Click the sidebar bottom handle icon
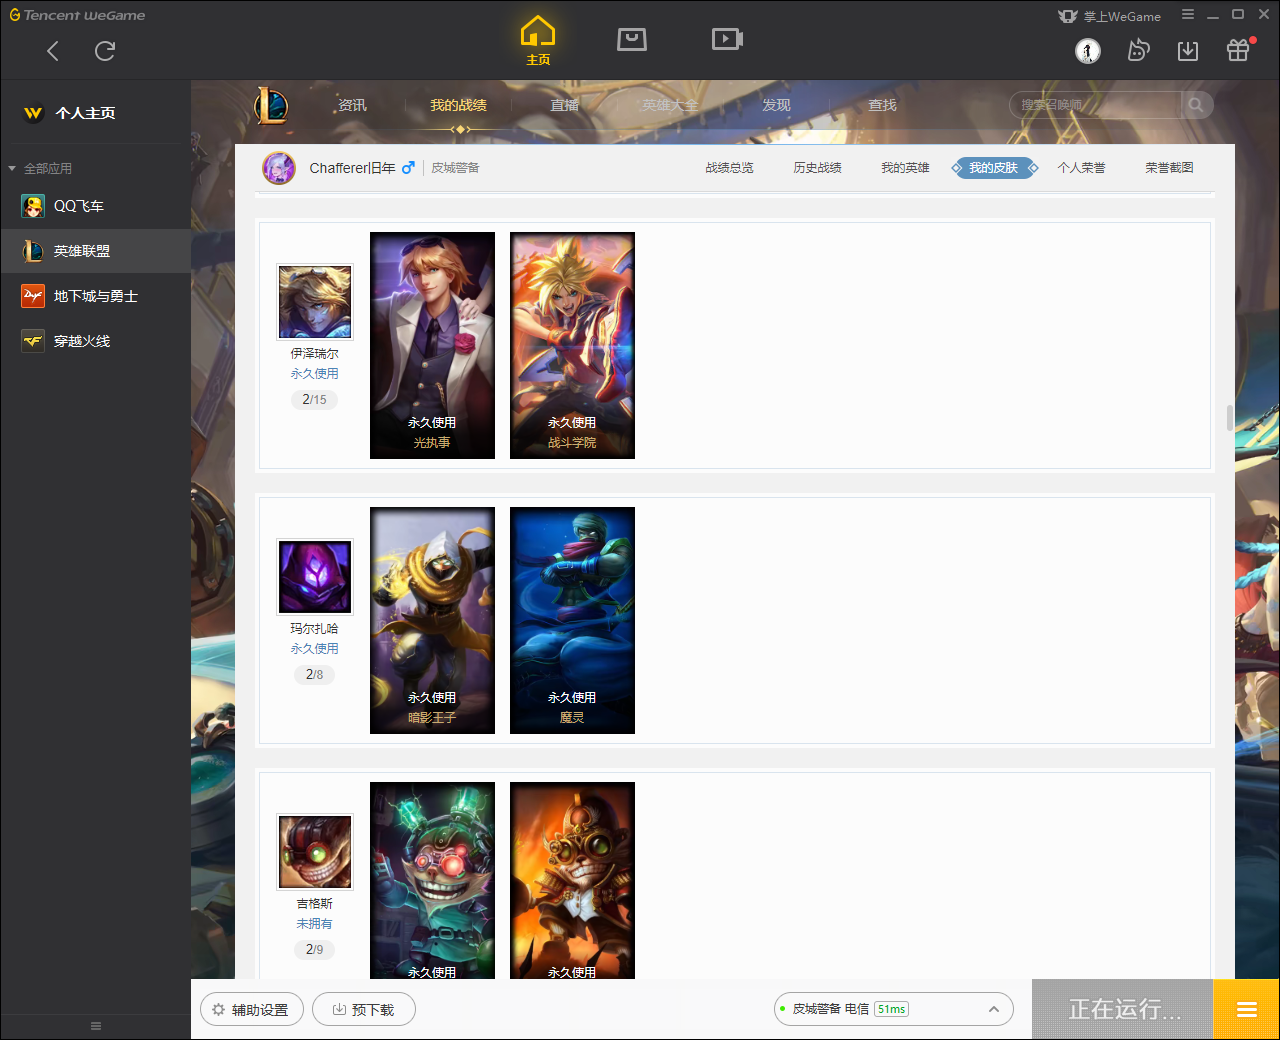The height and width of the screenshot is (1040, 1280). (96, 1026)
